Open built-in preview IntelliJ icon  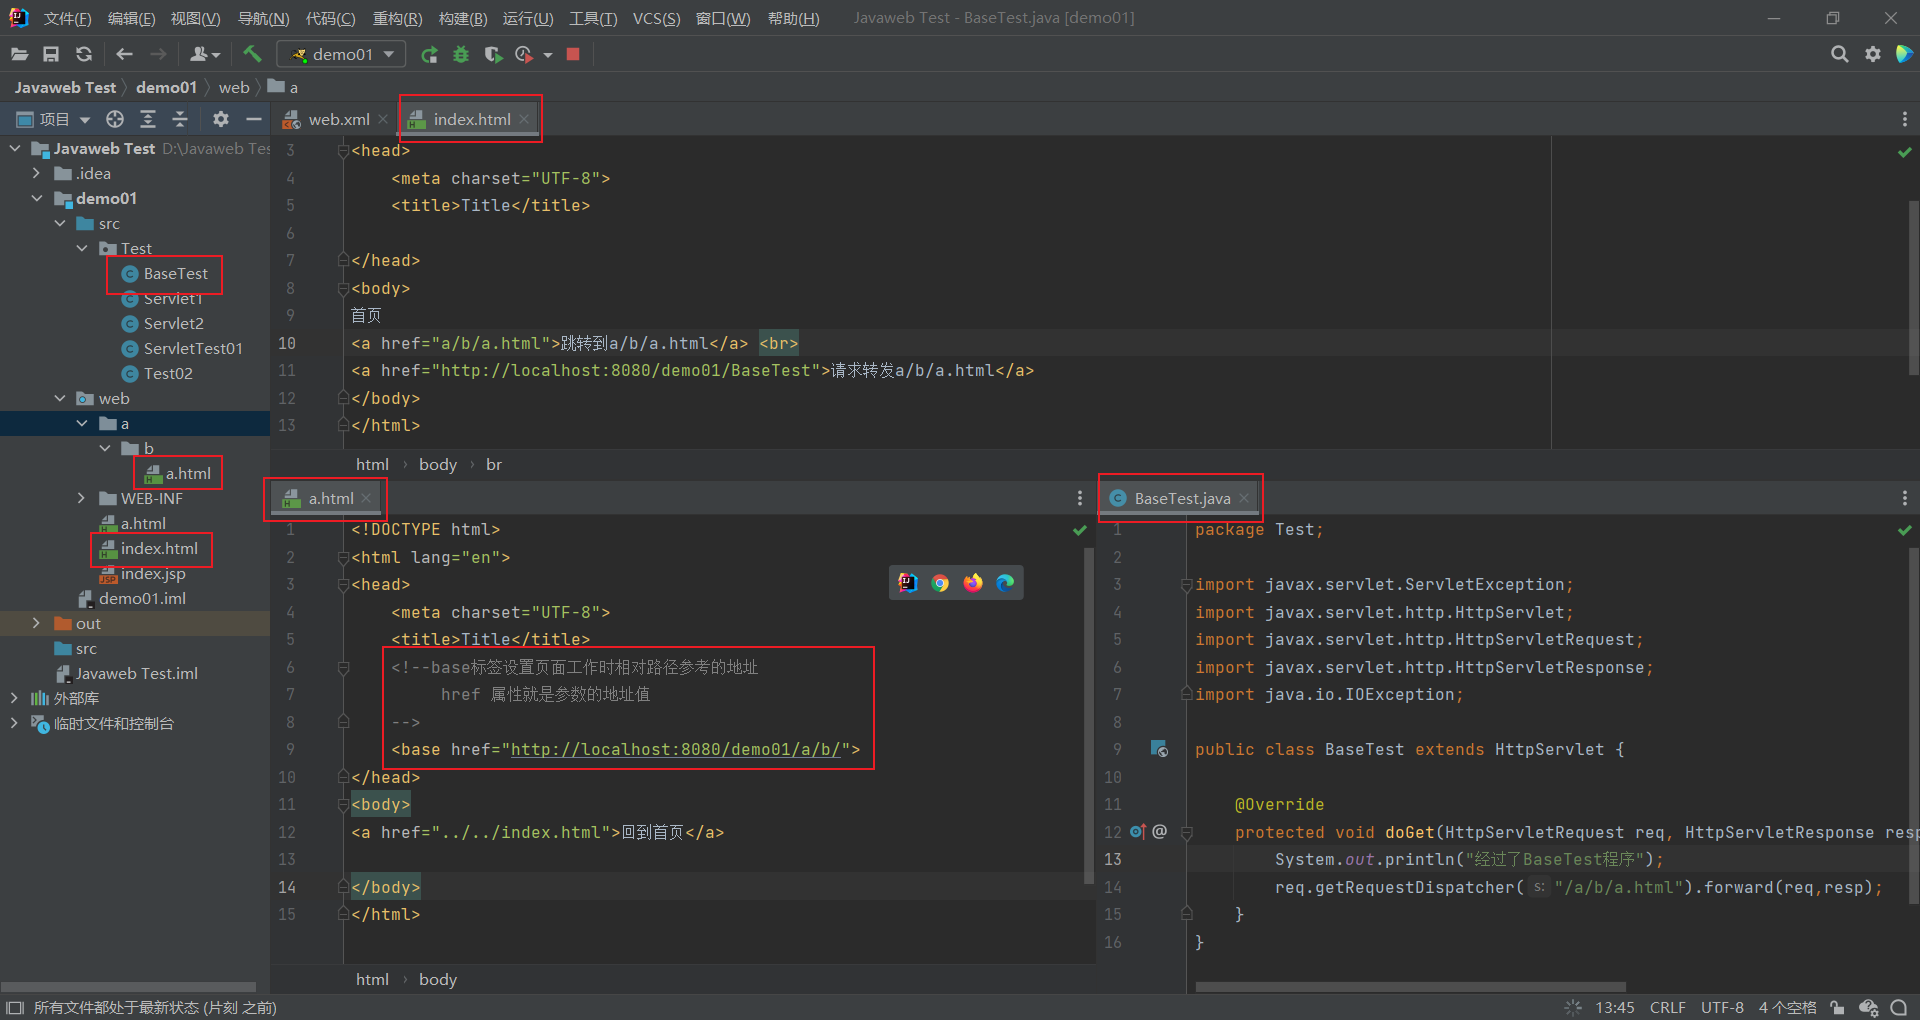908,583
